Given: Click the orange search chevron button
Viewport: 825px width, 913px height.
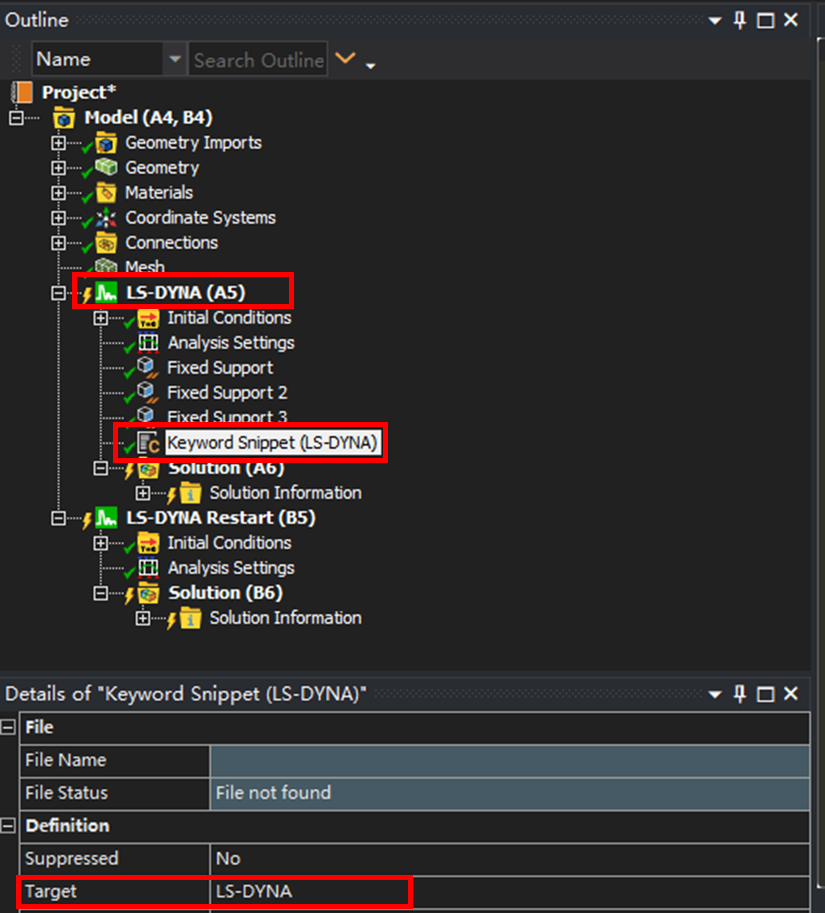Looking at the screenshot, I should 345,58.
